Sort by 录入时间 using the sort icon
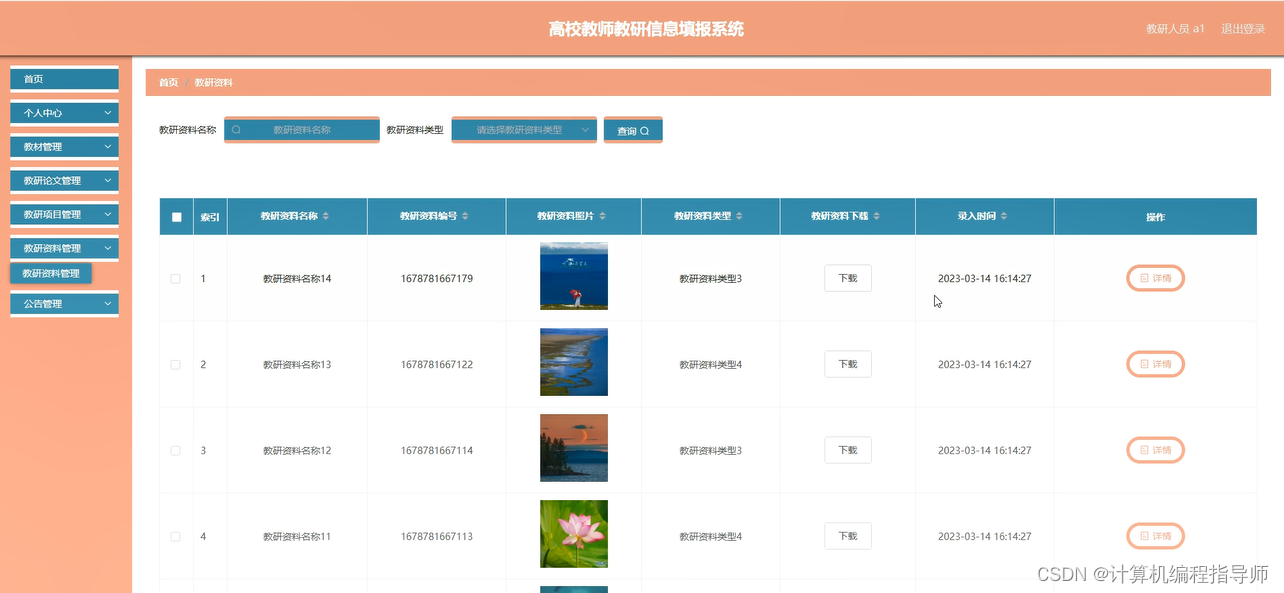 pyautogui.click(x=1002, y=216)
